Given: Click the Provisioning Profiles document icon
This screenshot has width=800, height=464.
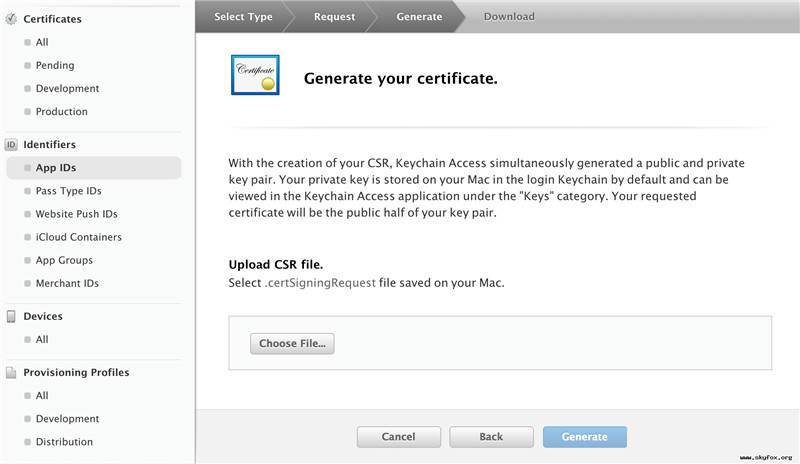Looking at the screenshot, I should tap(11, 373).
